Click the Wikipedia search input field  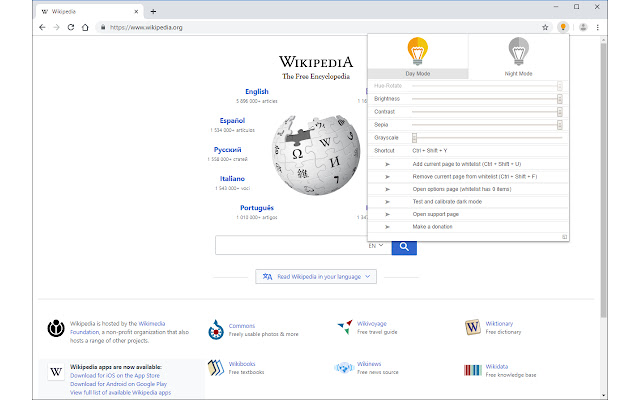tap(291, 245)
